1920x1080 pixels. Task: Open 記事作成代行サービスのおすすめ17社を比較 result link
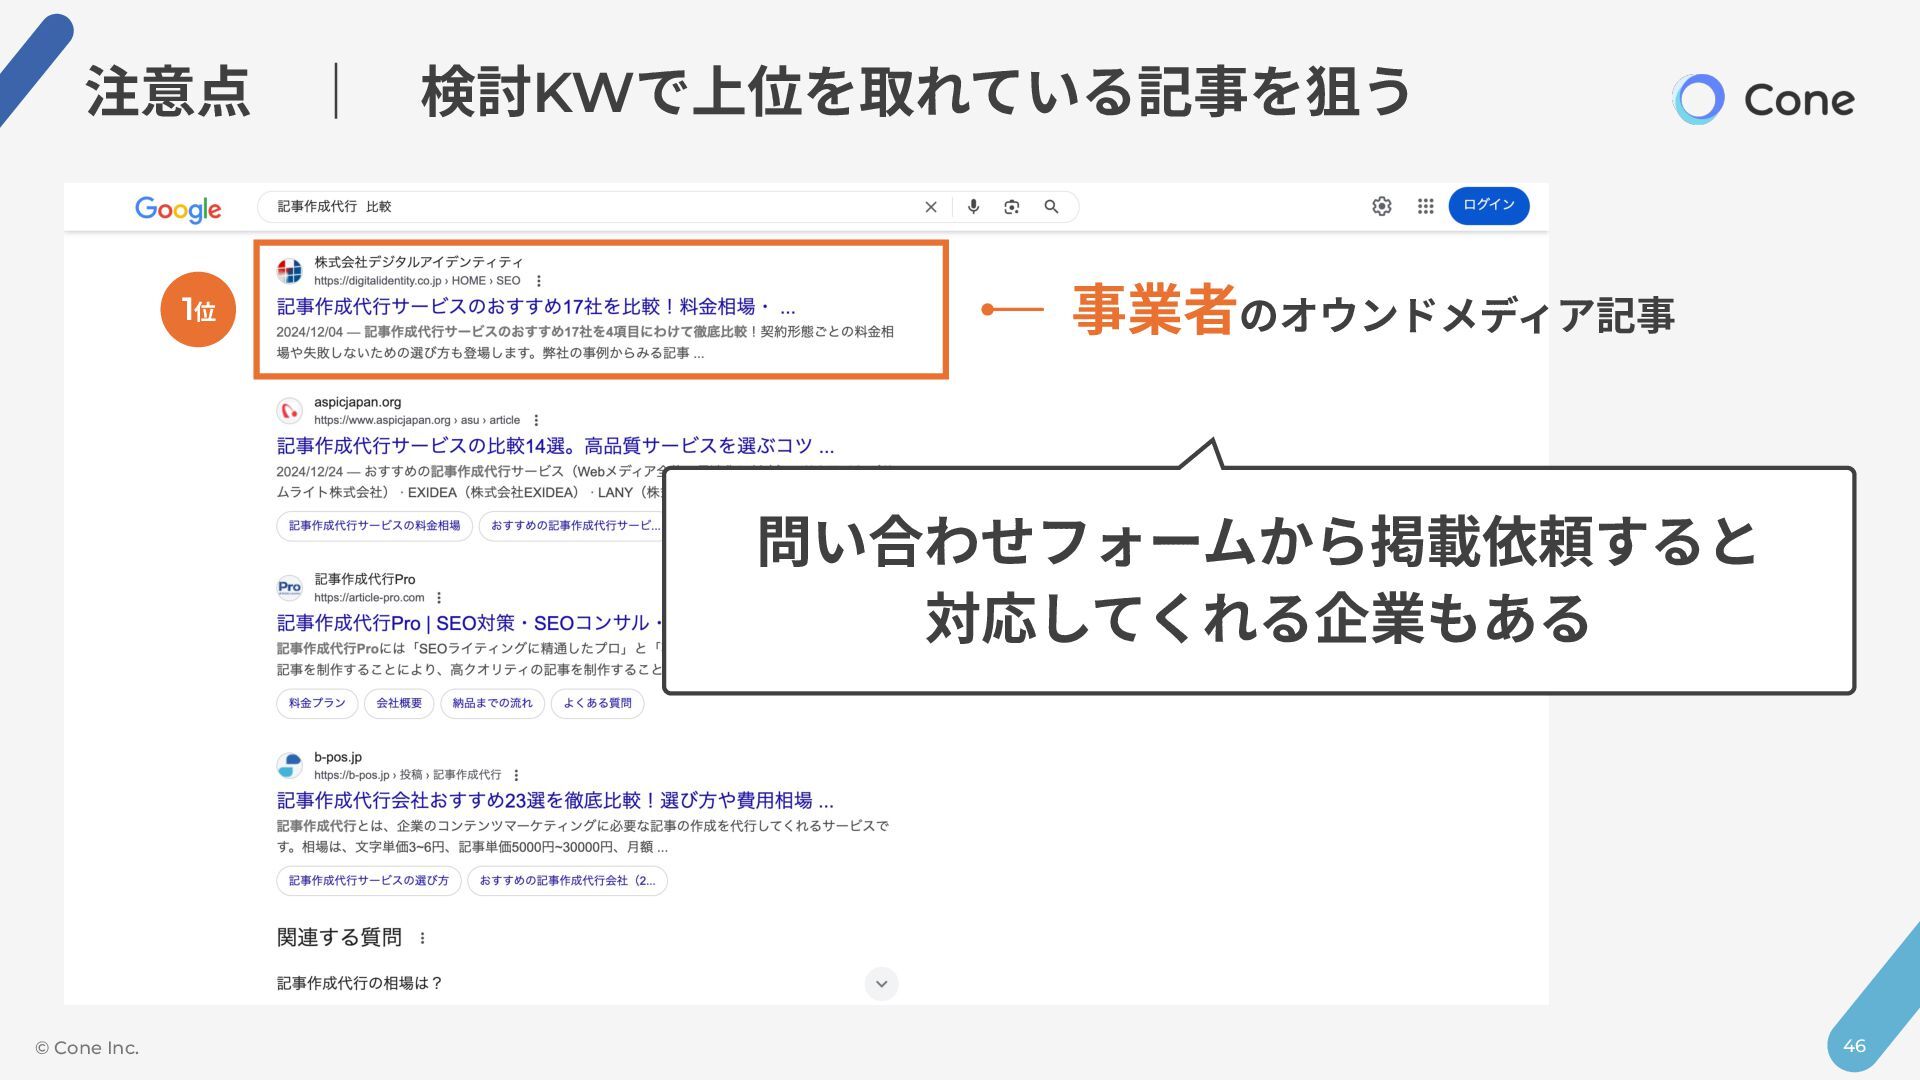pos(536,307)
